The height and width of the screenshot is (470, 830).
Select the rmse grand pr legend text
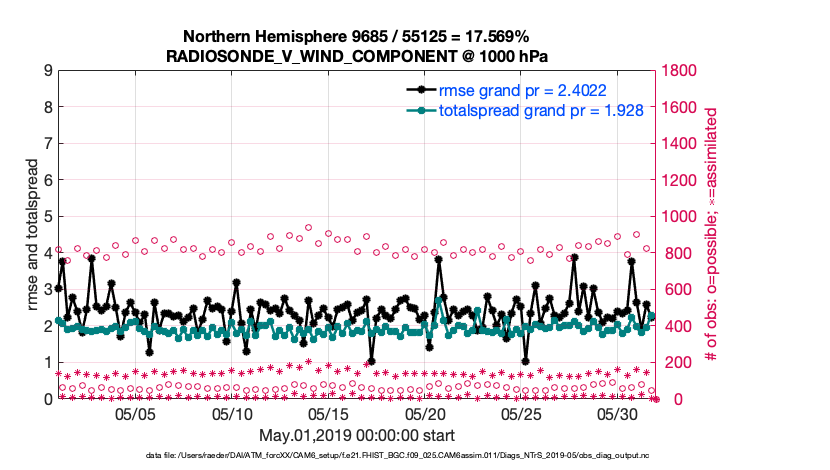point(522,90)
